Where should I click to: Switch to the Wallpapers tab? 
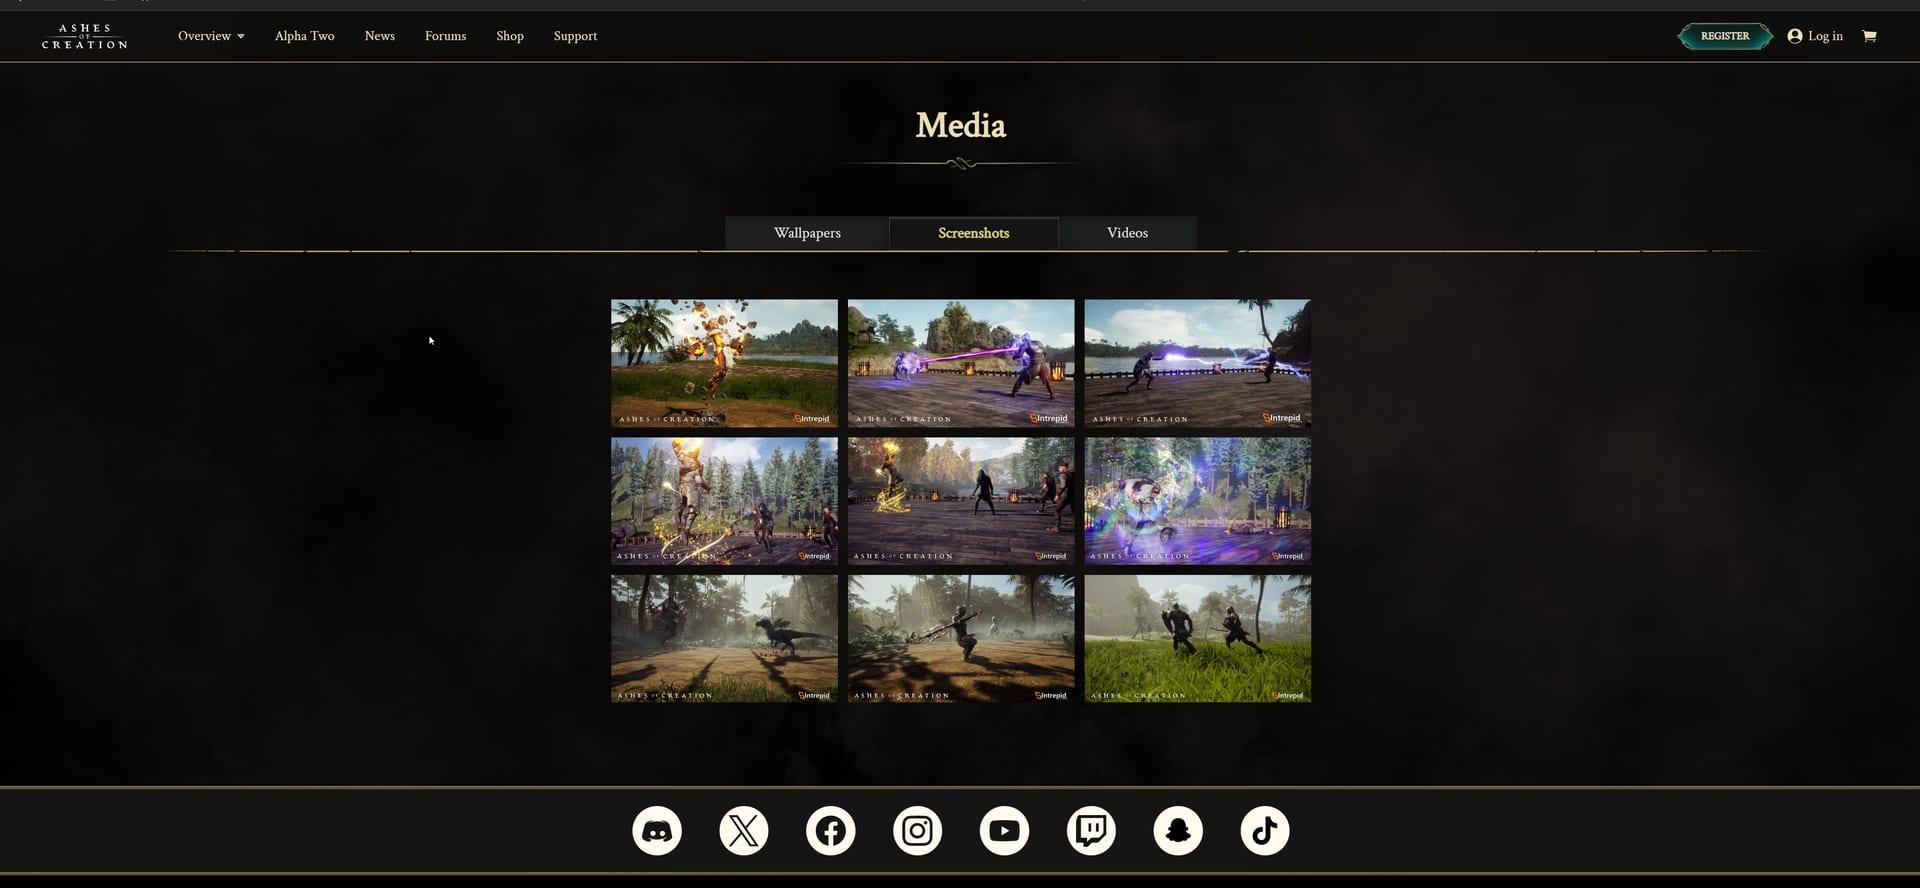(807, 233)
